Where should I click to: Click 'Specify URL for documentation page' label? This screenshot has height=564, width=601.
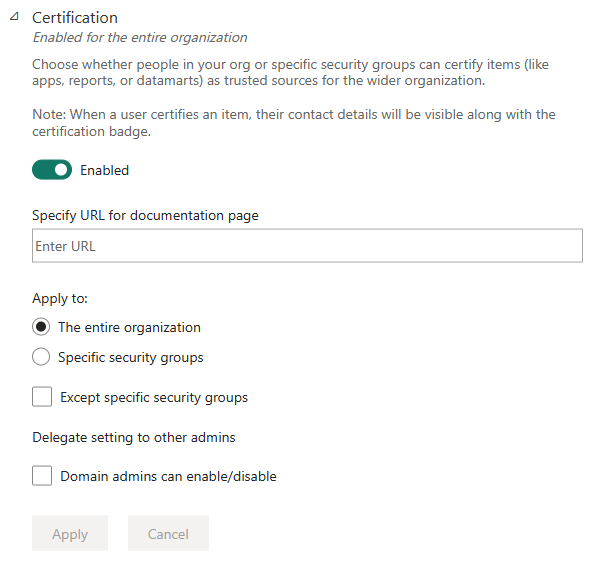[145, 215]
